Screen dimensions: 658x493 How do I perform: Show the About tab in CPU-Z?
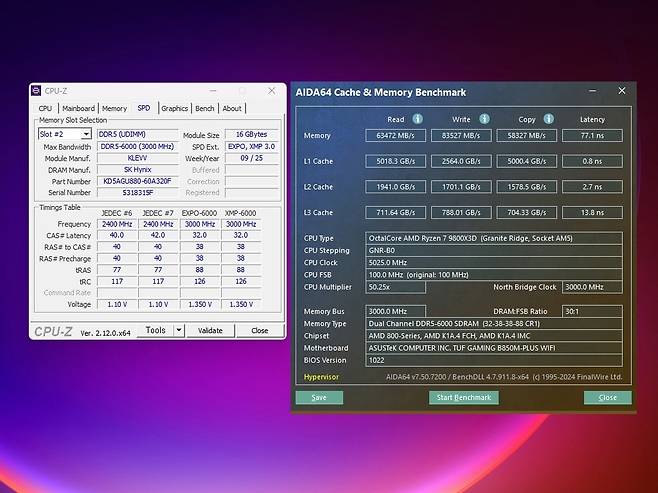[x=232, y=108]
